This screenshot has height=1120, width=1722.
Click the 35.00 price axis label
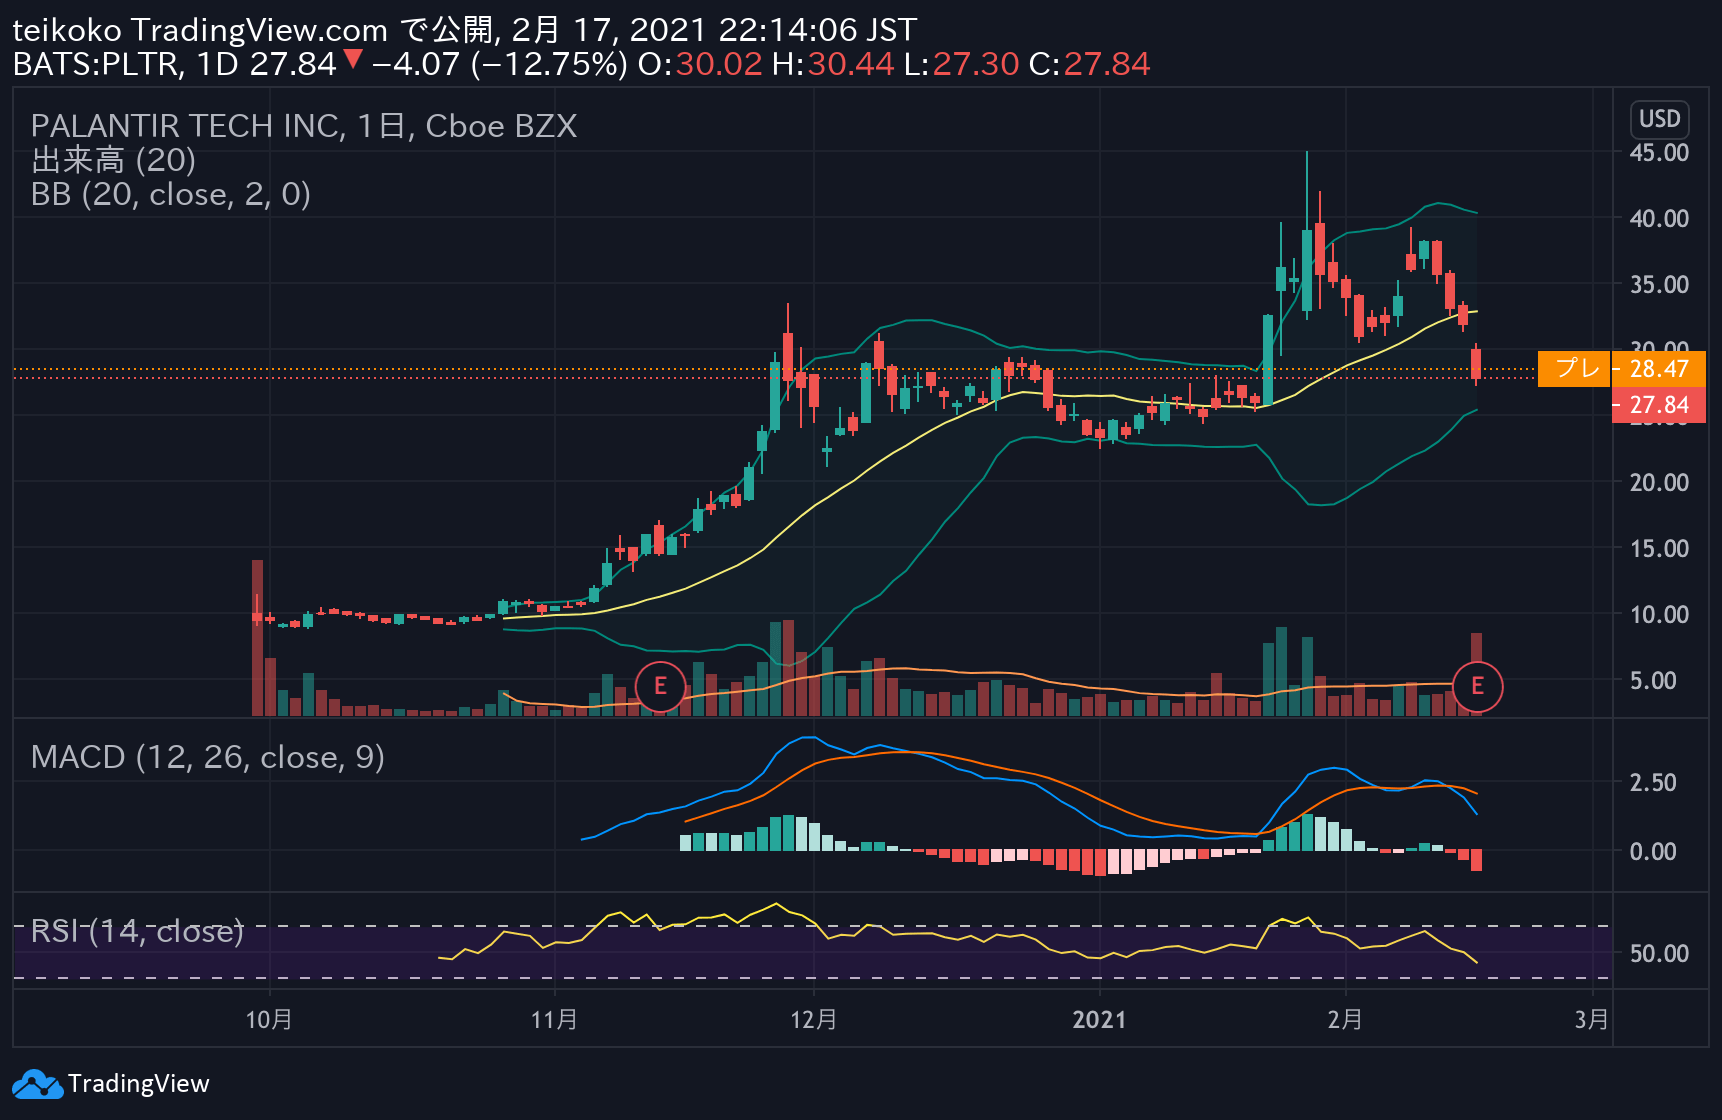[x=1659, y=285]
